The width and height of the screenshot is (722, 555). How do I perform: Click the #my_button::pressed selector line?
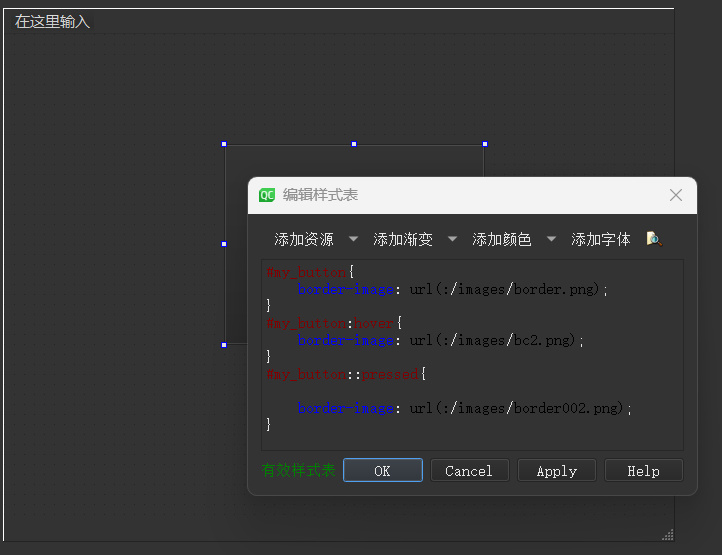[x=346, y=374]
